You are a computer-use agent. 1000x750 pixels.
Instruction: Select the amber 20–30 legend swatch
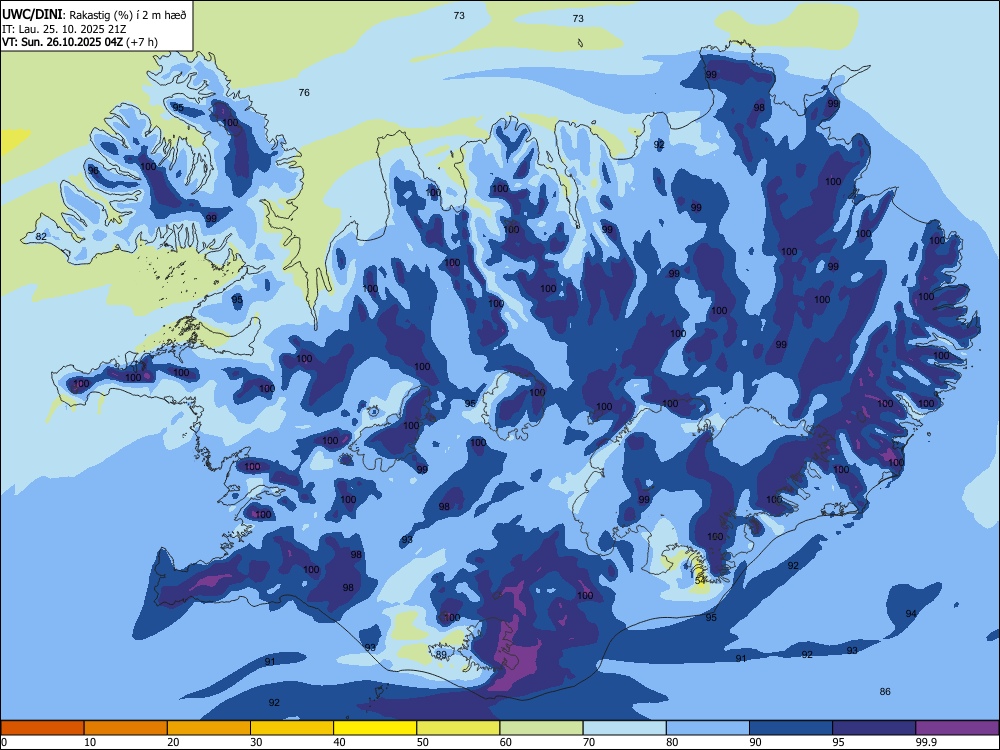(x=209, y=728)
